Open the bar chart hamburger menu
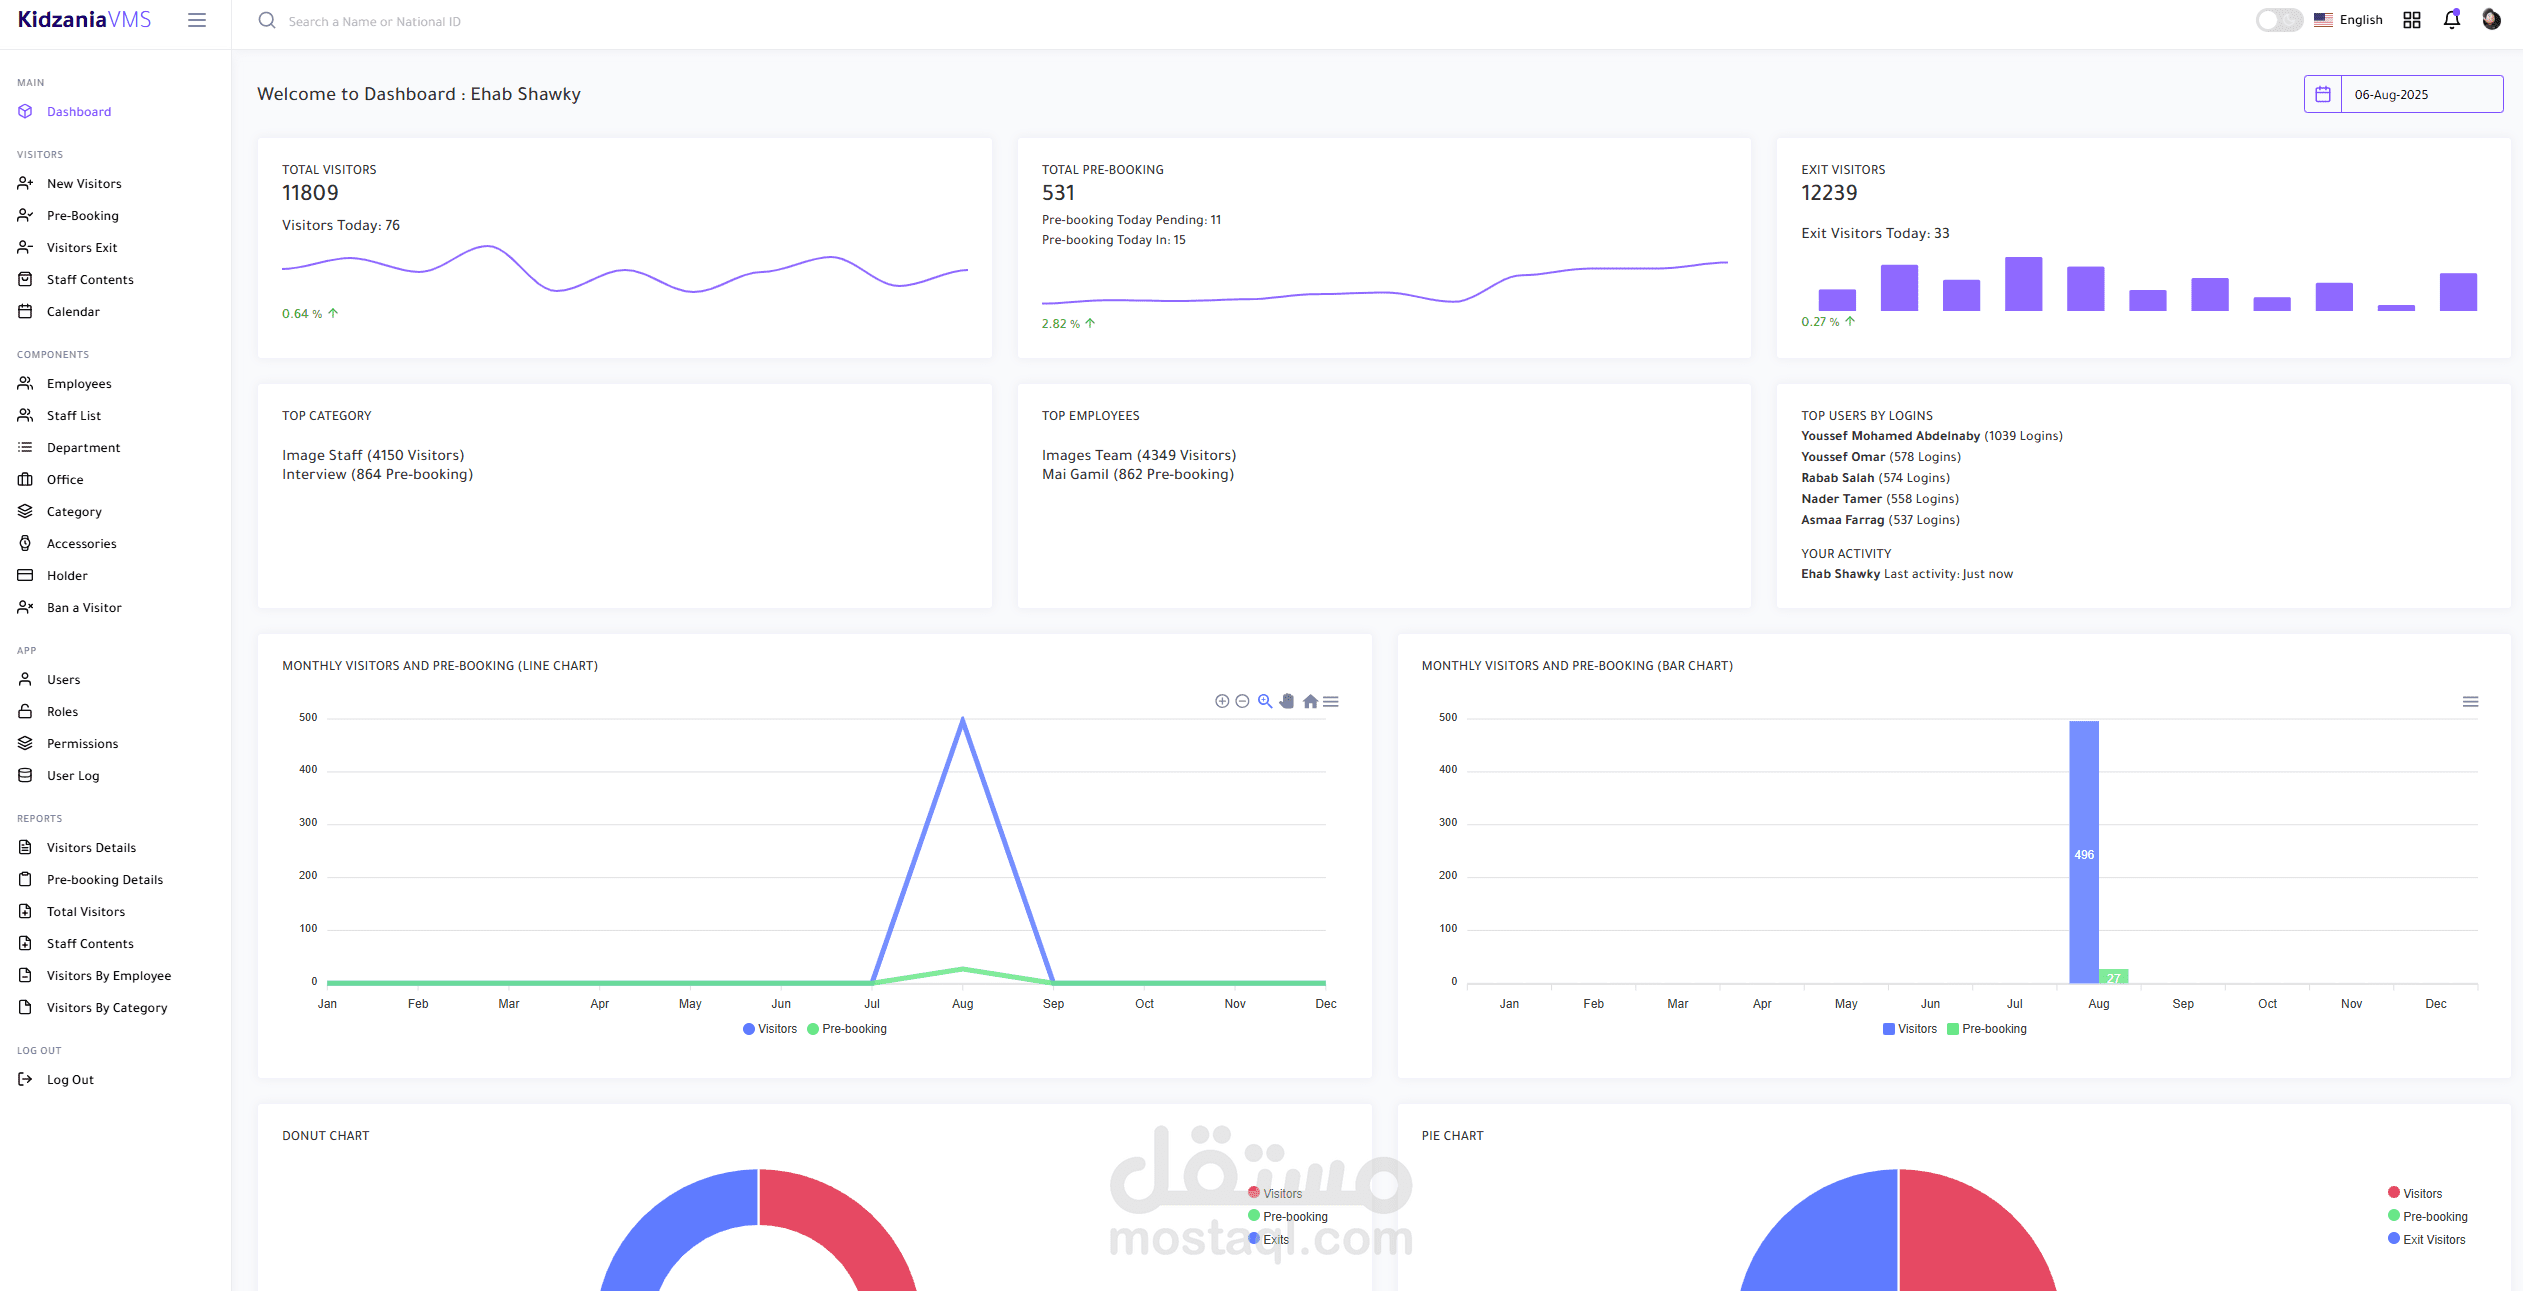 (2470, 701)
